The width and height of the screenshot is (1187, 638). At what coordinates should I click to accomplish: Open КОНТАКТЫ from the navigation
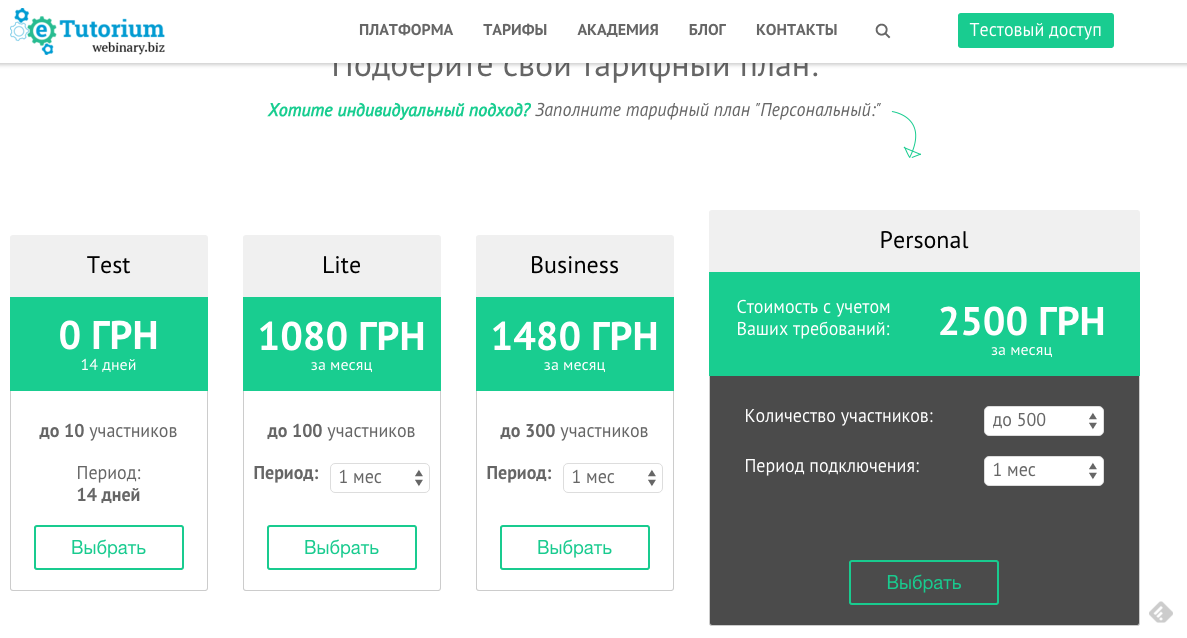[796, 30]
